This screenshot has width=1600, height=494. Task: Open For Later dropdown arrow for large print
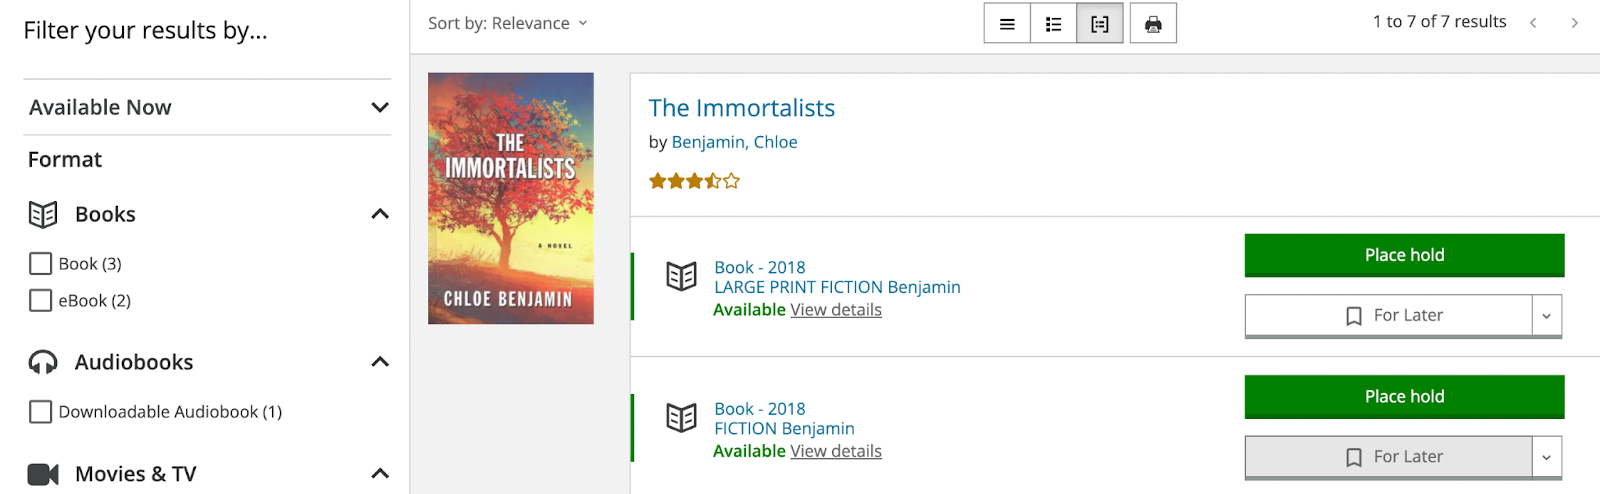pos(1546,316)
